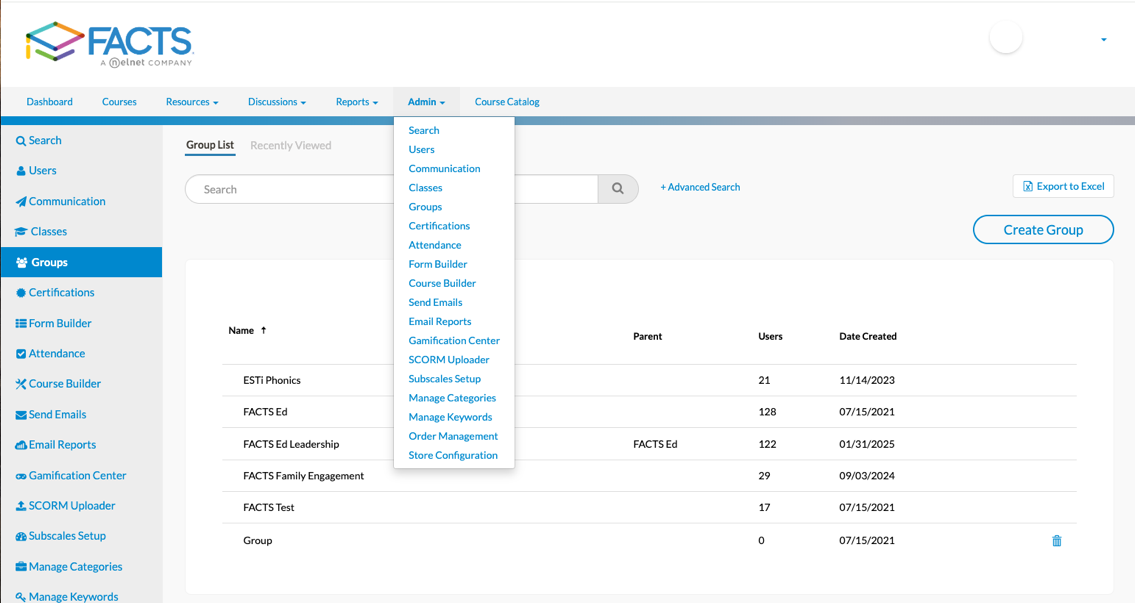This screenshot has width=1135, height=603.
Task: Focus the group Search text field
Action: tap(391, 189)
